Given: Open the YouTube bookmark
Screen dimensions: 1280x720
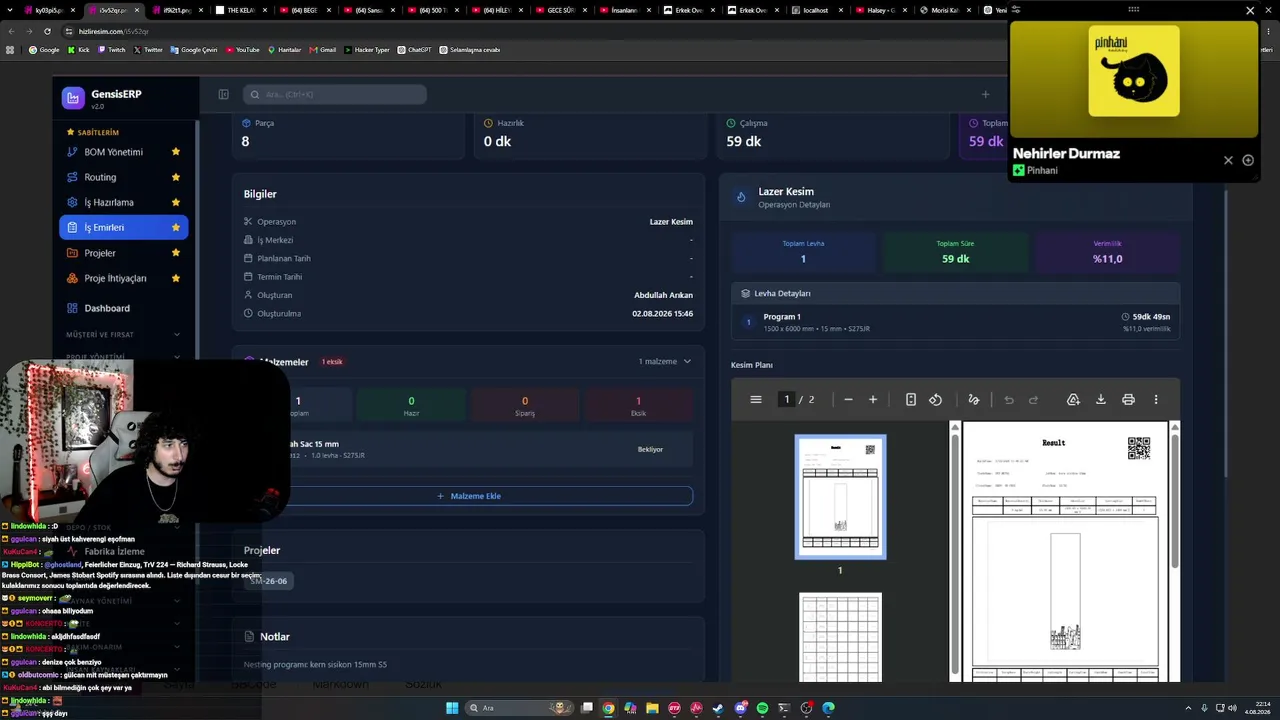Looking at the screenshot, I should 243,49.
